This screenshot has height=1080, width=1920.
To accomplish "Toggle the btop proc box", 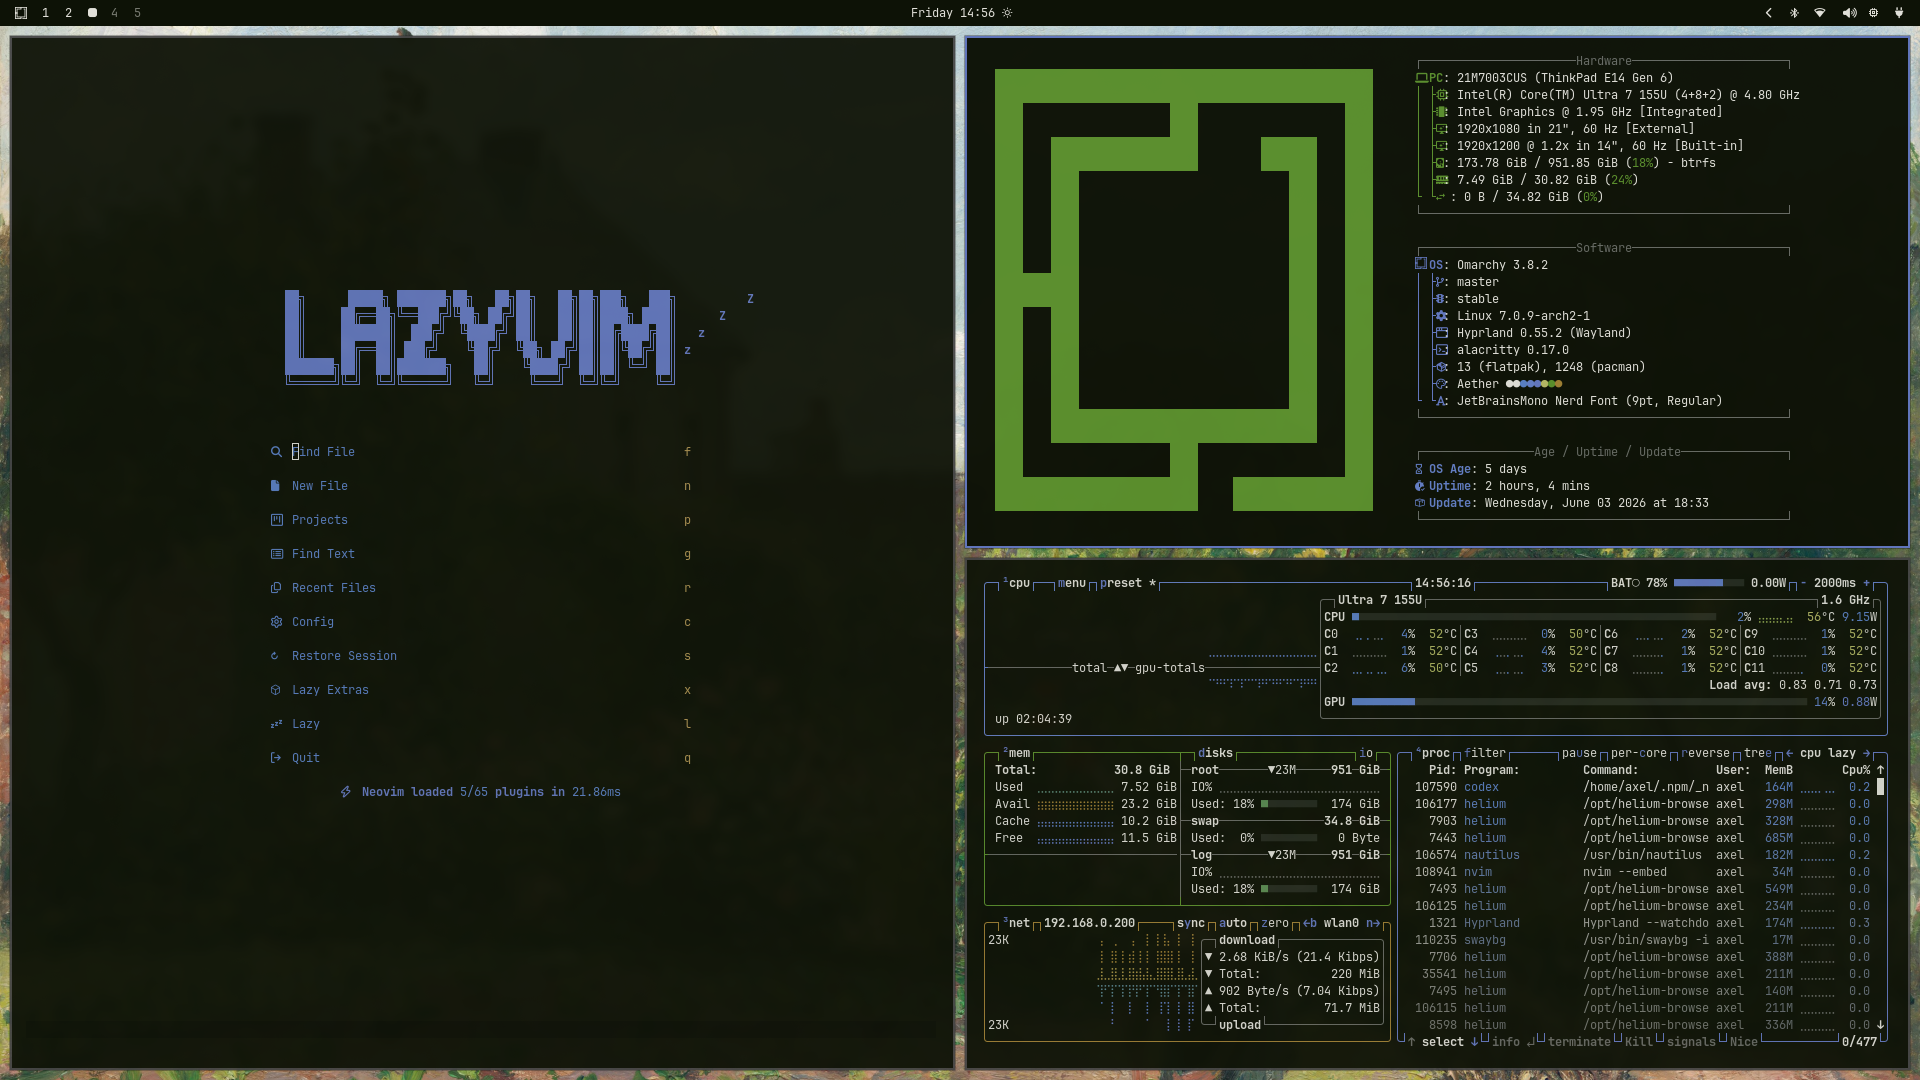I will click(1433, 753).
